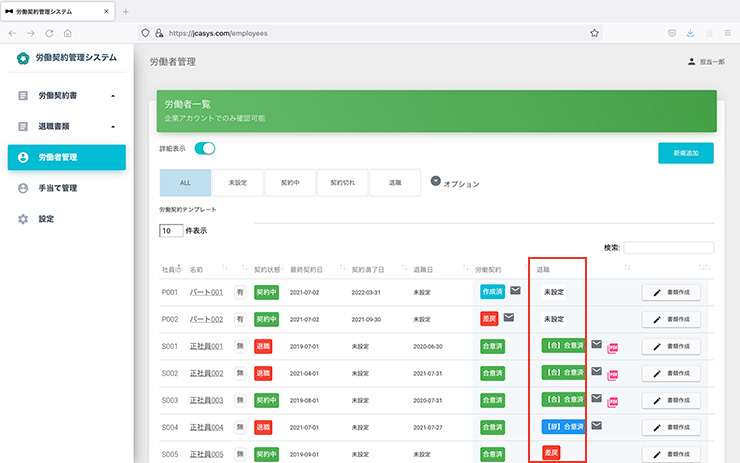Click 書類作成 button for P001

[x=671, y=293]
